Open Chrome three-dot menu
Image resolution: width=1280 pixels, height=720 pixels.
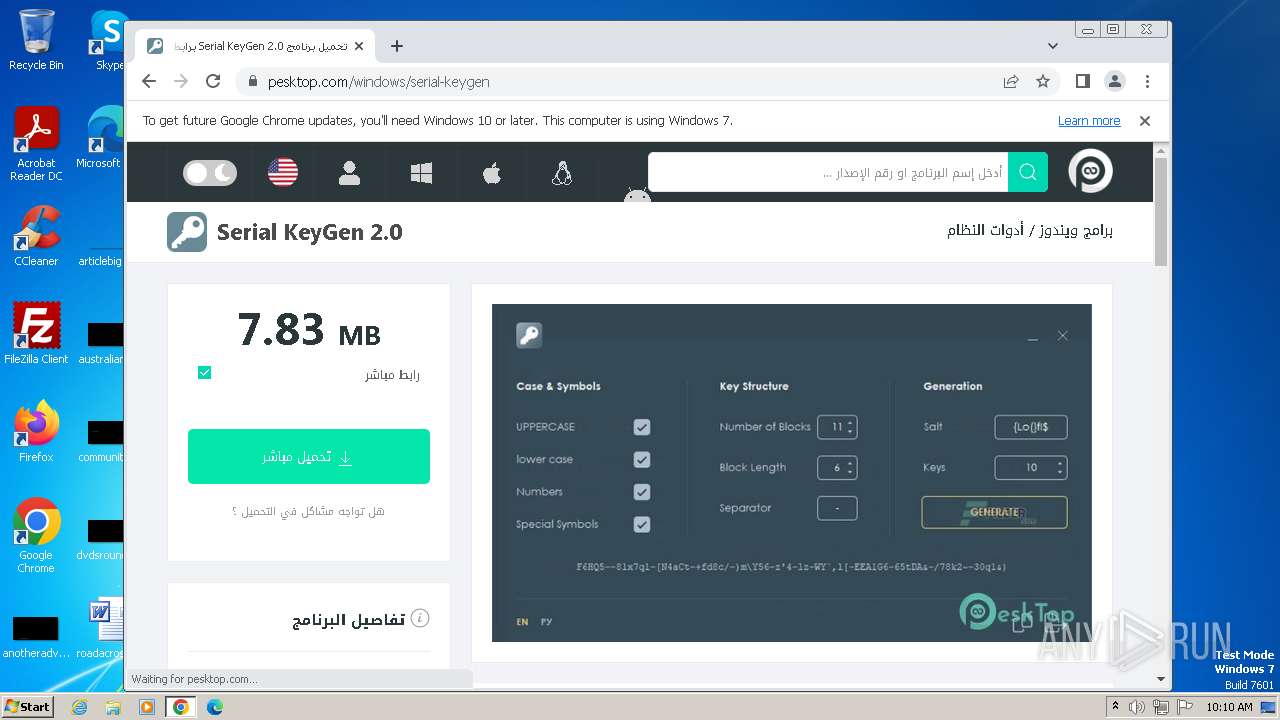(1147, 81)
